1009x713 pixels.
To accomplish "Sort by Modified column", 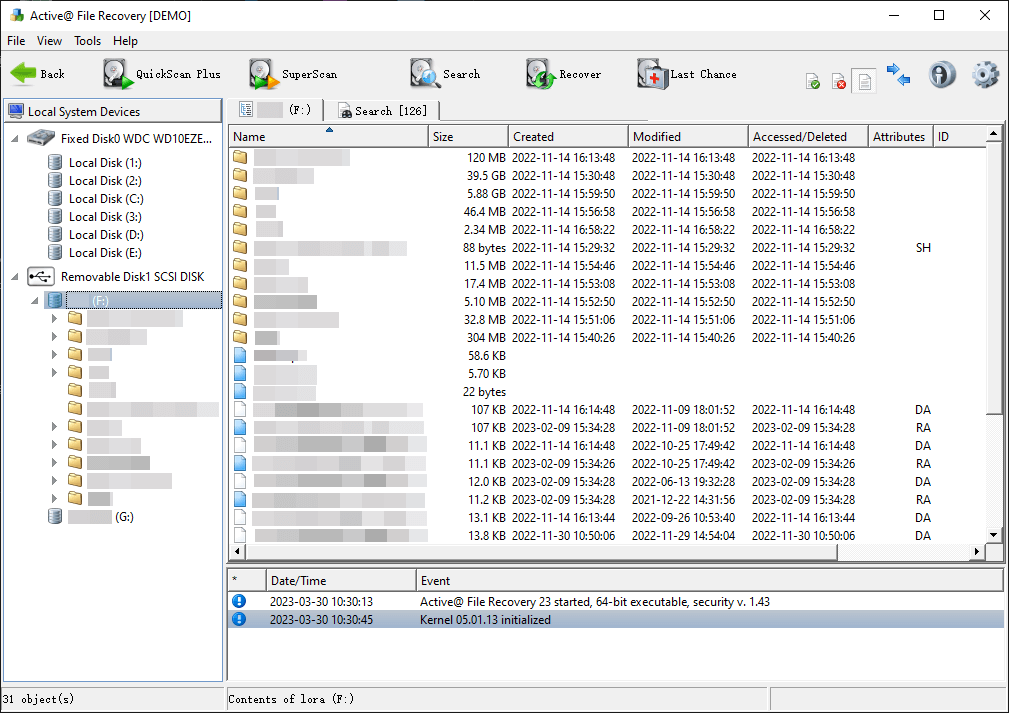I will 689,136.
